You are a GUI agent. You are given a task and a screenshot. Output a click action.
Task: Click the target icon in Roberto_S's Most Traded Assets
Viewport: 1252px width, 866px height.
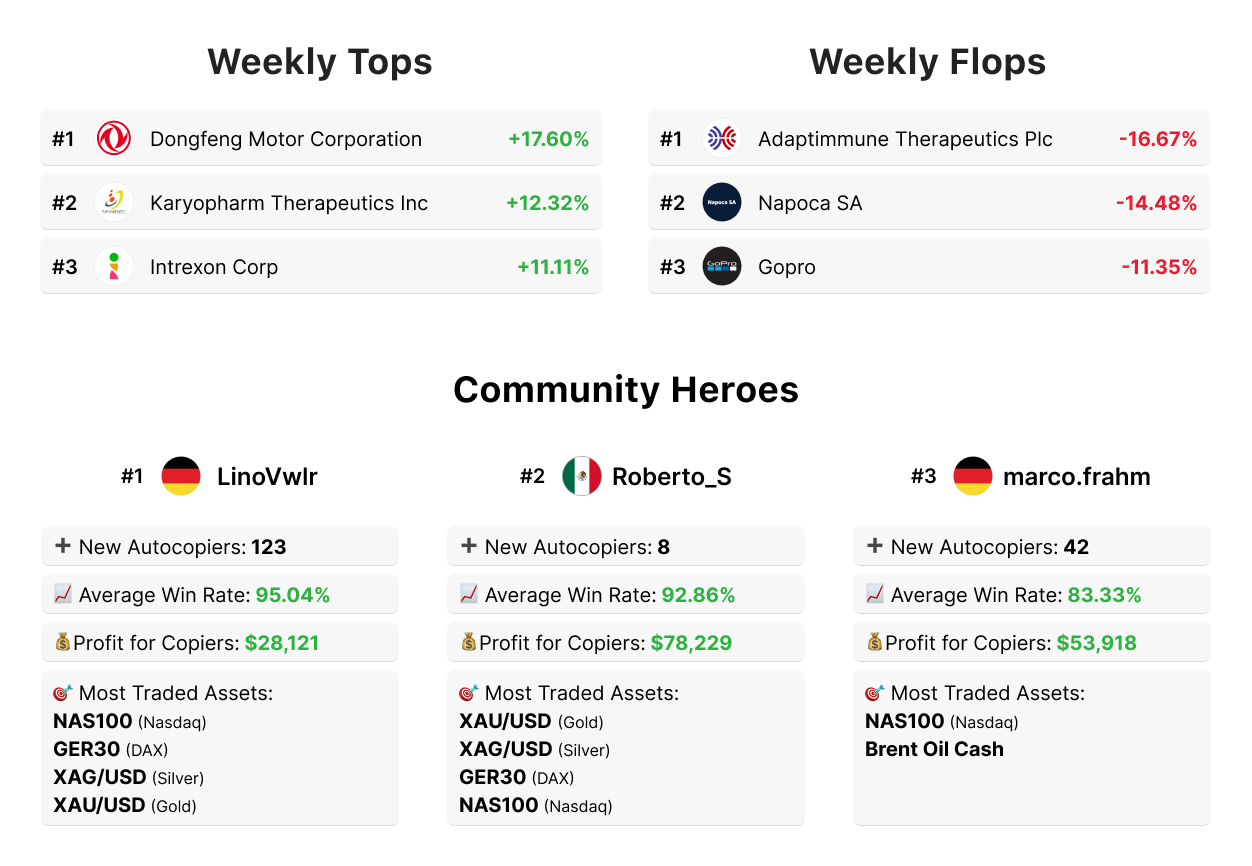click(x=469, y=692)
